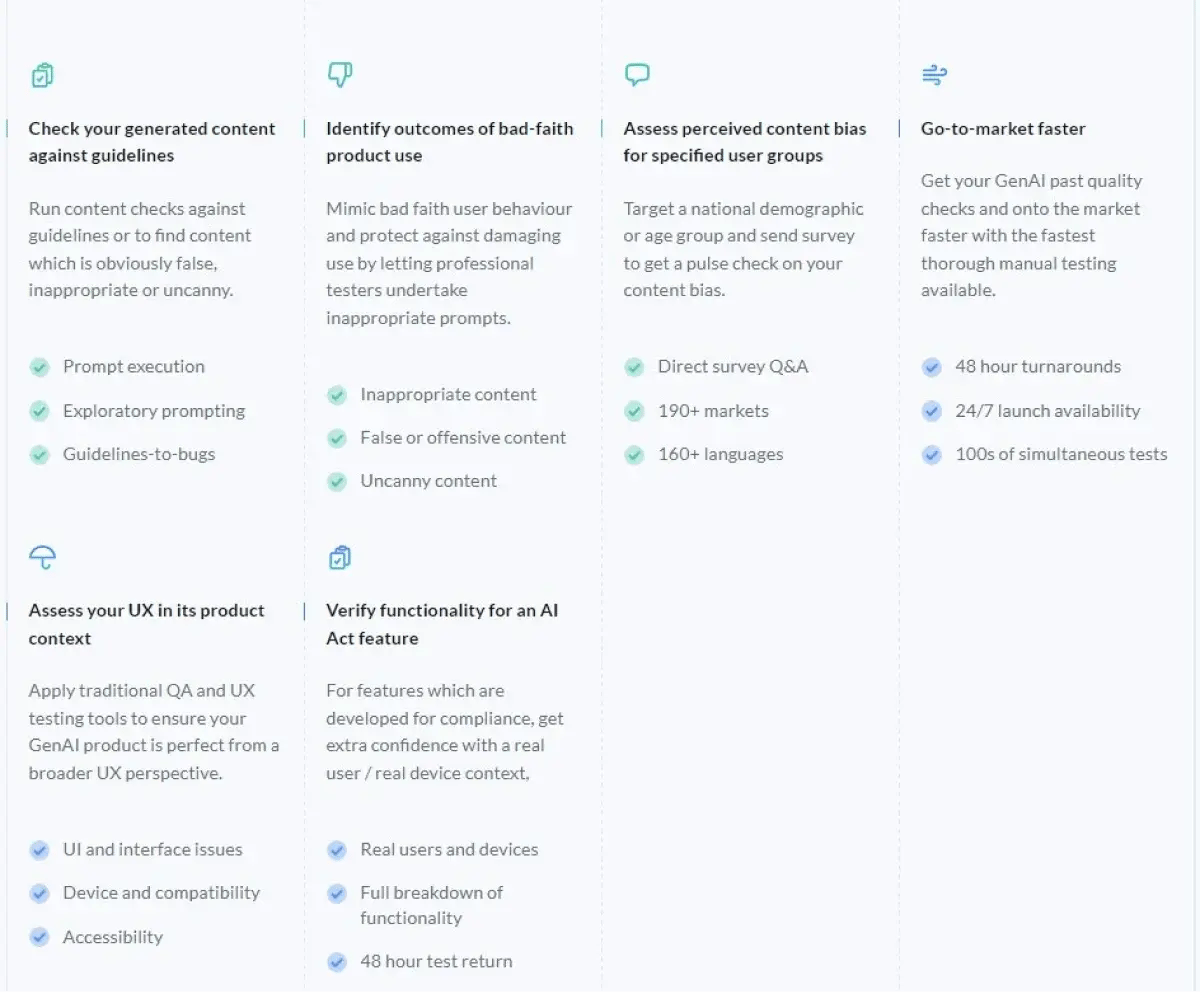
Task: Click the clipboard icon above AI Act feature
Action: [x=339, y=557]
